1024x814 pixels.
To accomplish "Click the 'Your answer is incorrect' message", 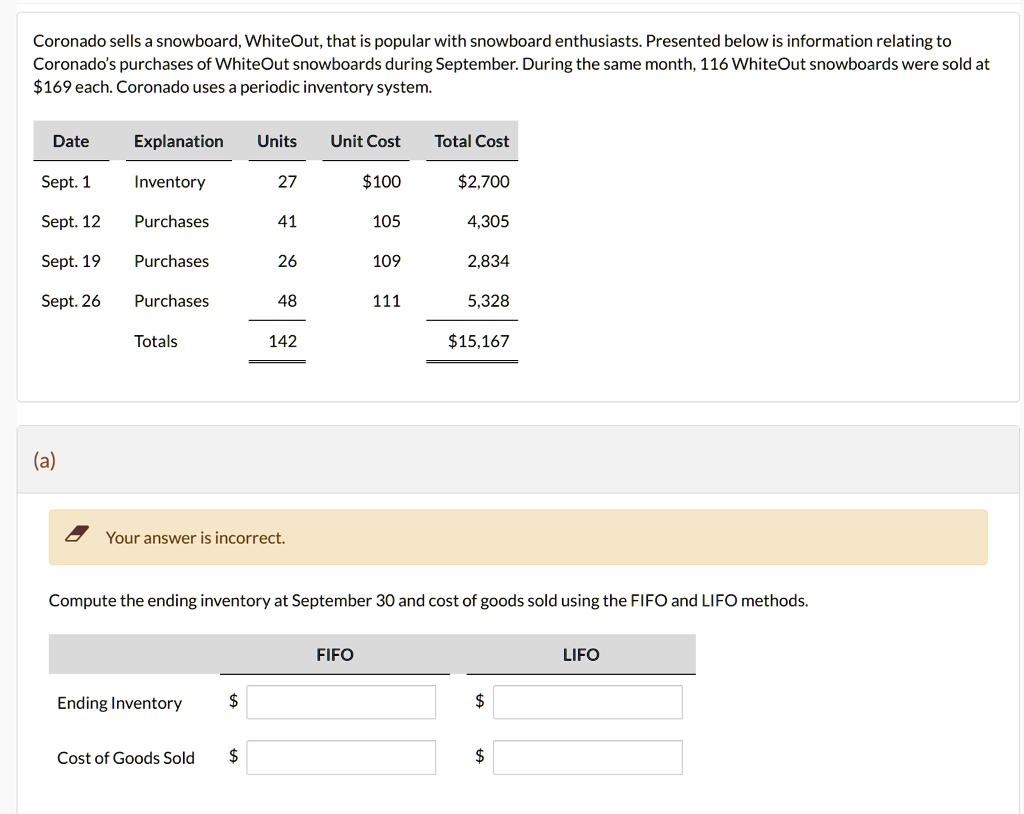I will [x=195, y=538].
